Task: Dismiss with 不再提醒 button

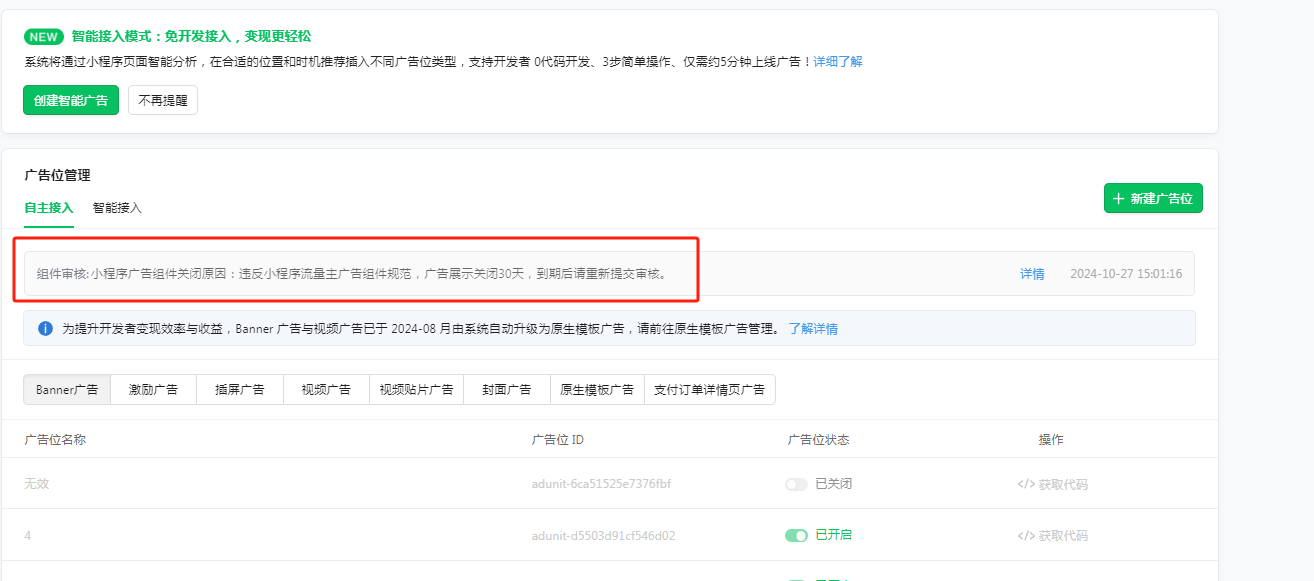Action: (163, 100)
